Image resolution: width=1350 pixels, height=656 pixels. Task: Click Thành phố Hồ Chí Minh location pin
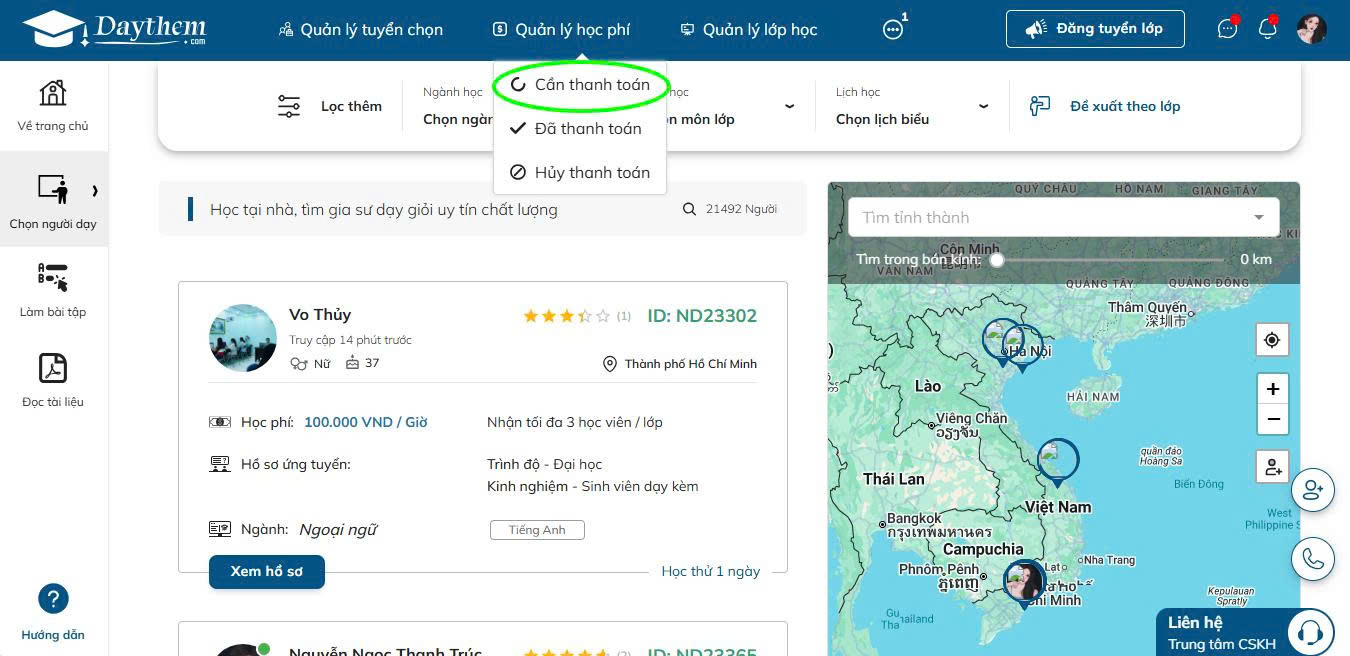point(610,364)
